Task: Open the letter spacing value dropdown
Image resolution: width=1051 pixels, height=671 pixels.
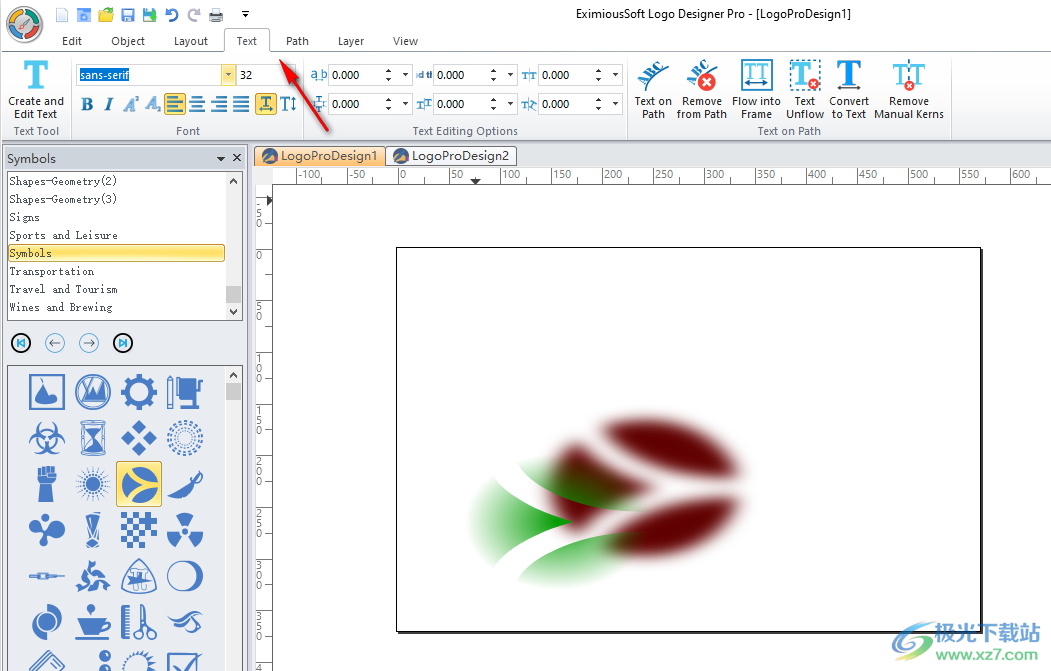Action: [404, 74]
